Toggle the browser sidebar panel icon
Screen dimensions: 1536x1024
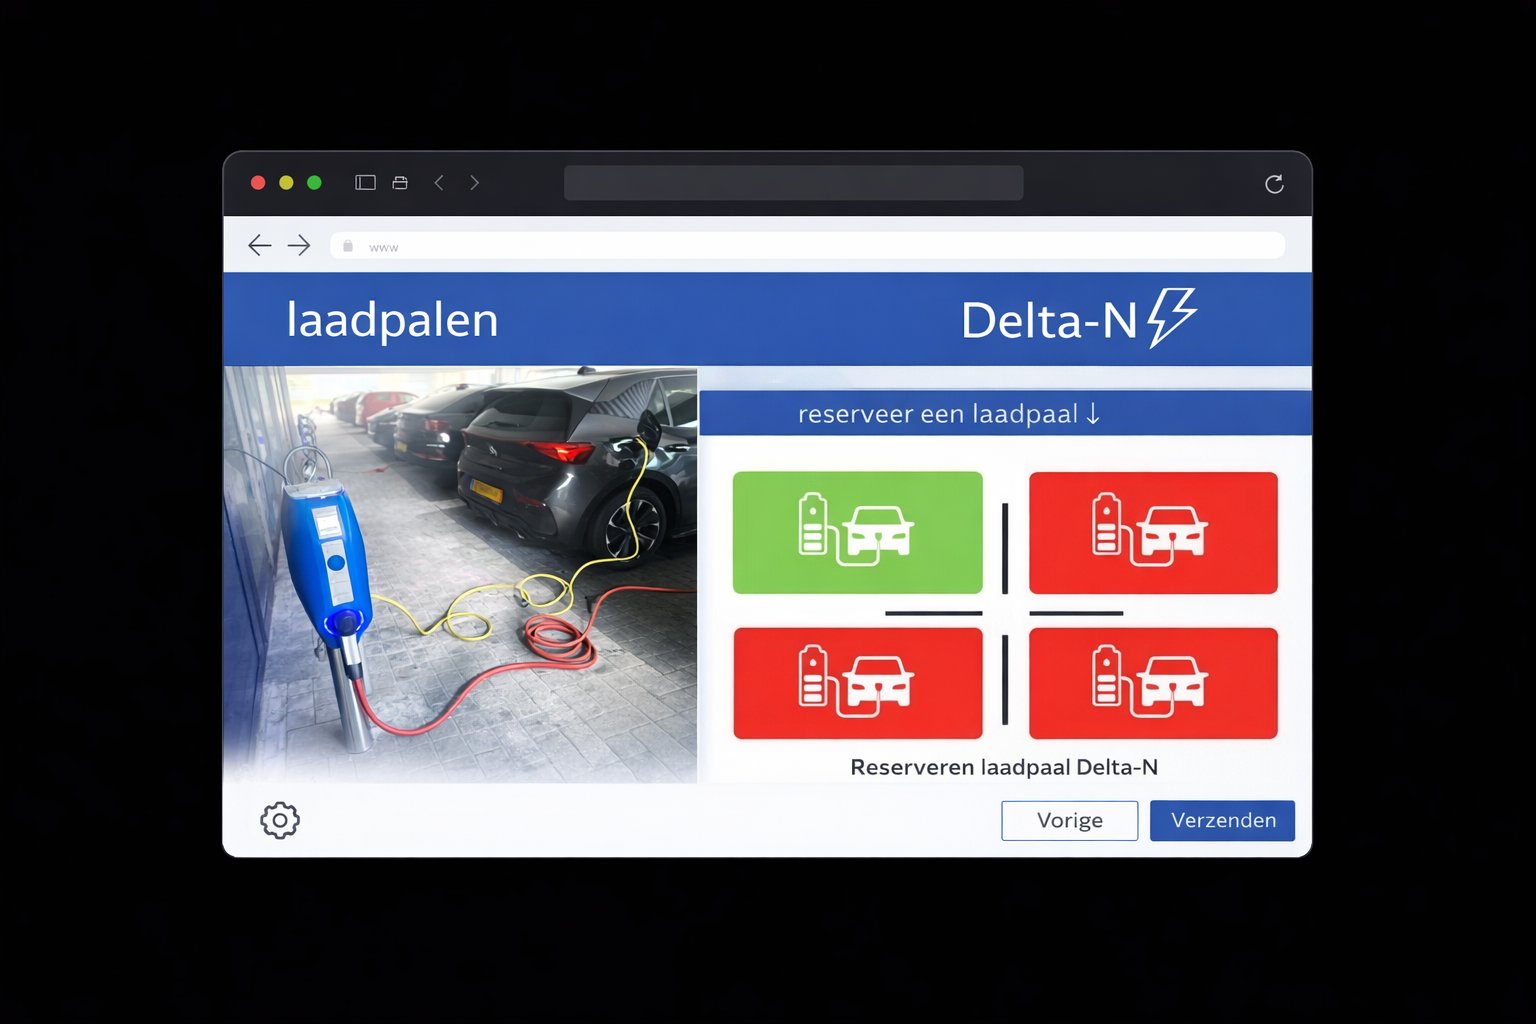click(365, 182)
